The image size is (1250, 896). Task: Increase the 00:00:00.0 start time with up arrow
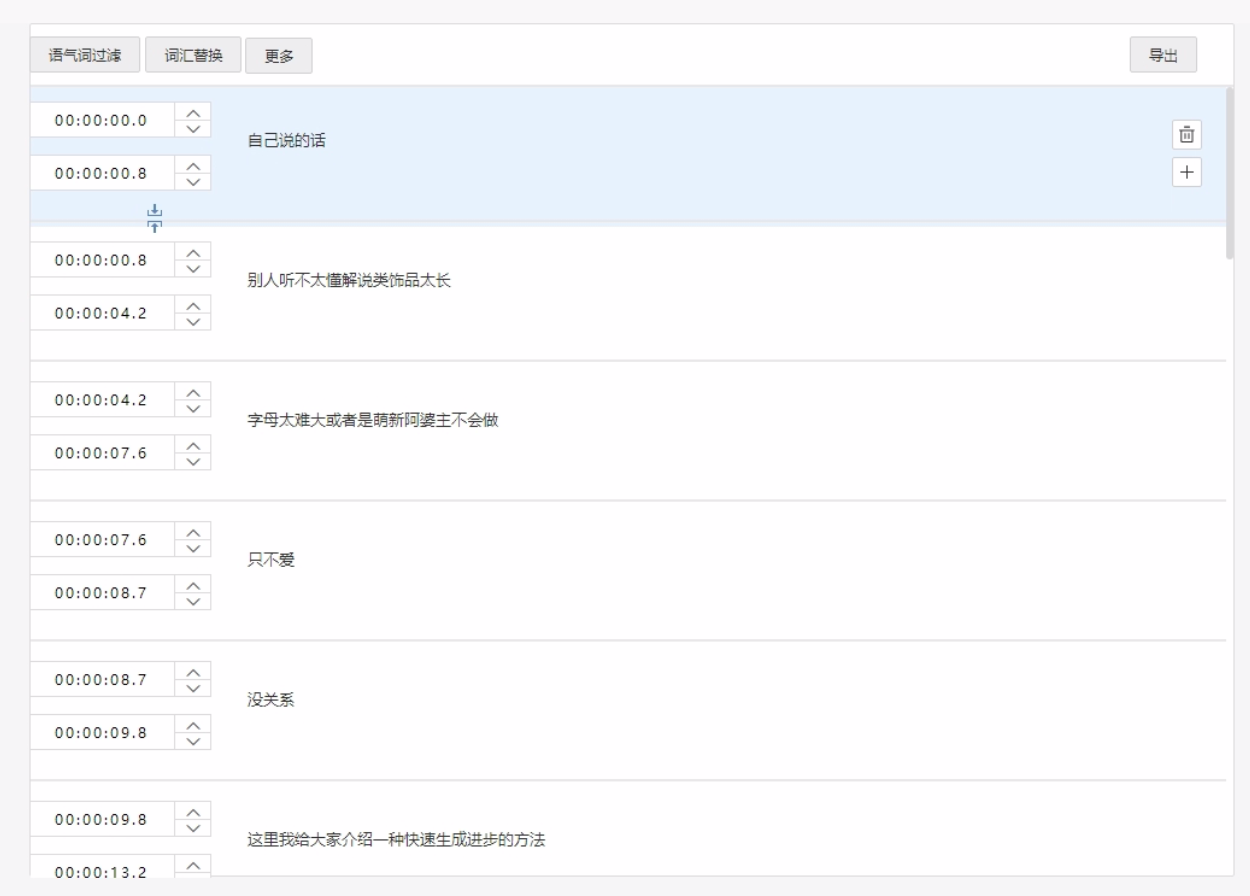[194, 112]
